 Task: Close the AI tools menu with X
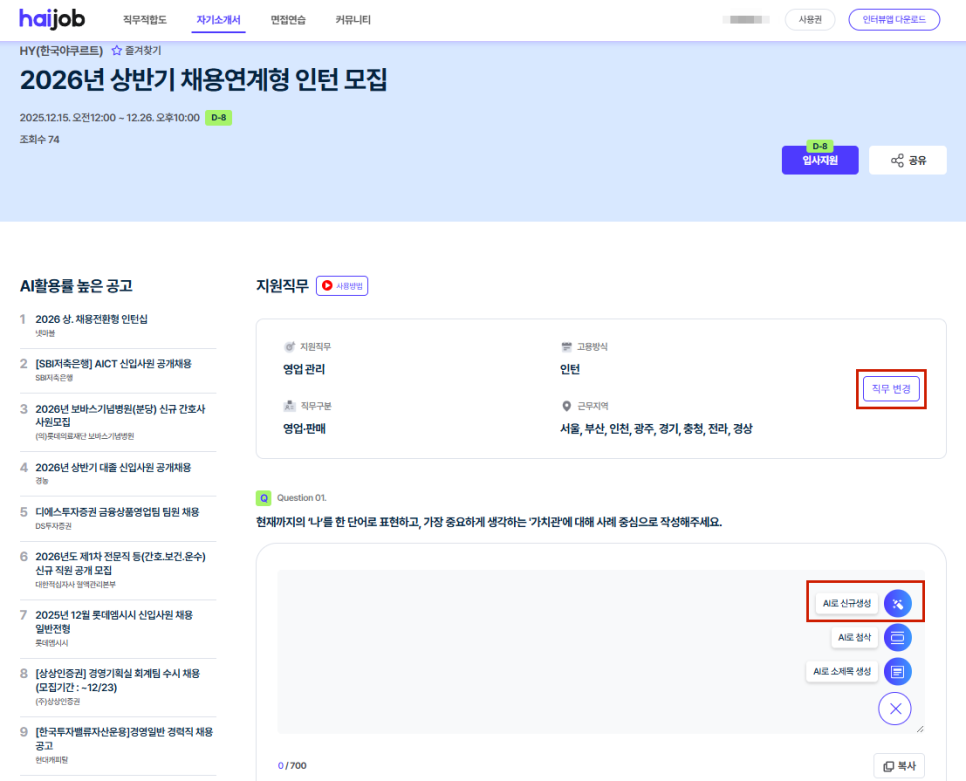point(894,709)
